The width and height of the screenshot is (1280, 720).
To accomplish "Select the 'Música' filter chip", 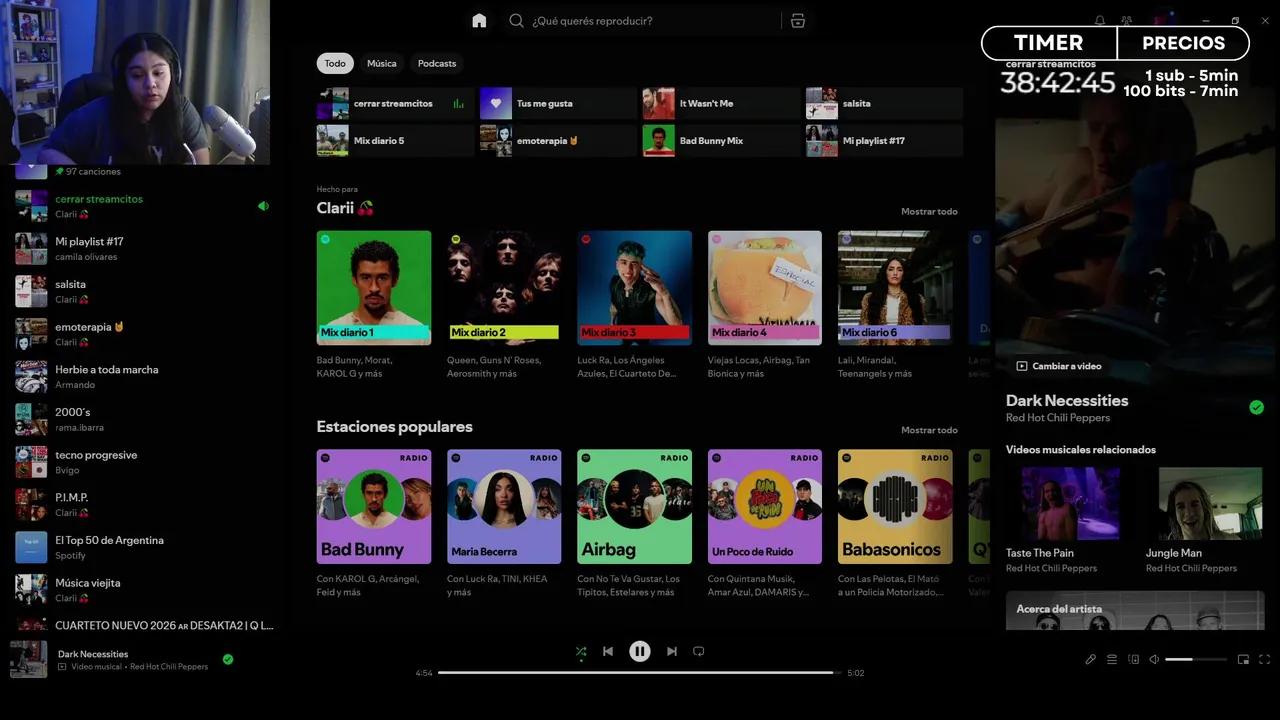I will coord(381,63).
